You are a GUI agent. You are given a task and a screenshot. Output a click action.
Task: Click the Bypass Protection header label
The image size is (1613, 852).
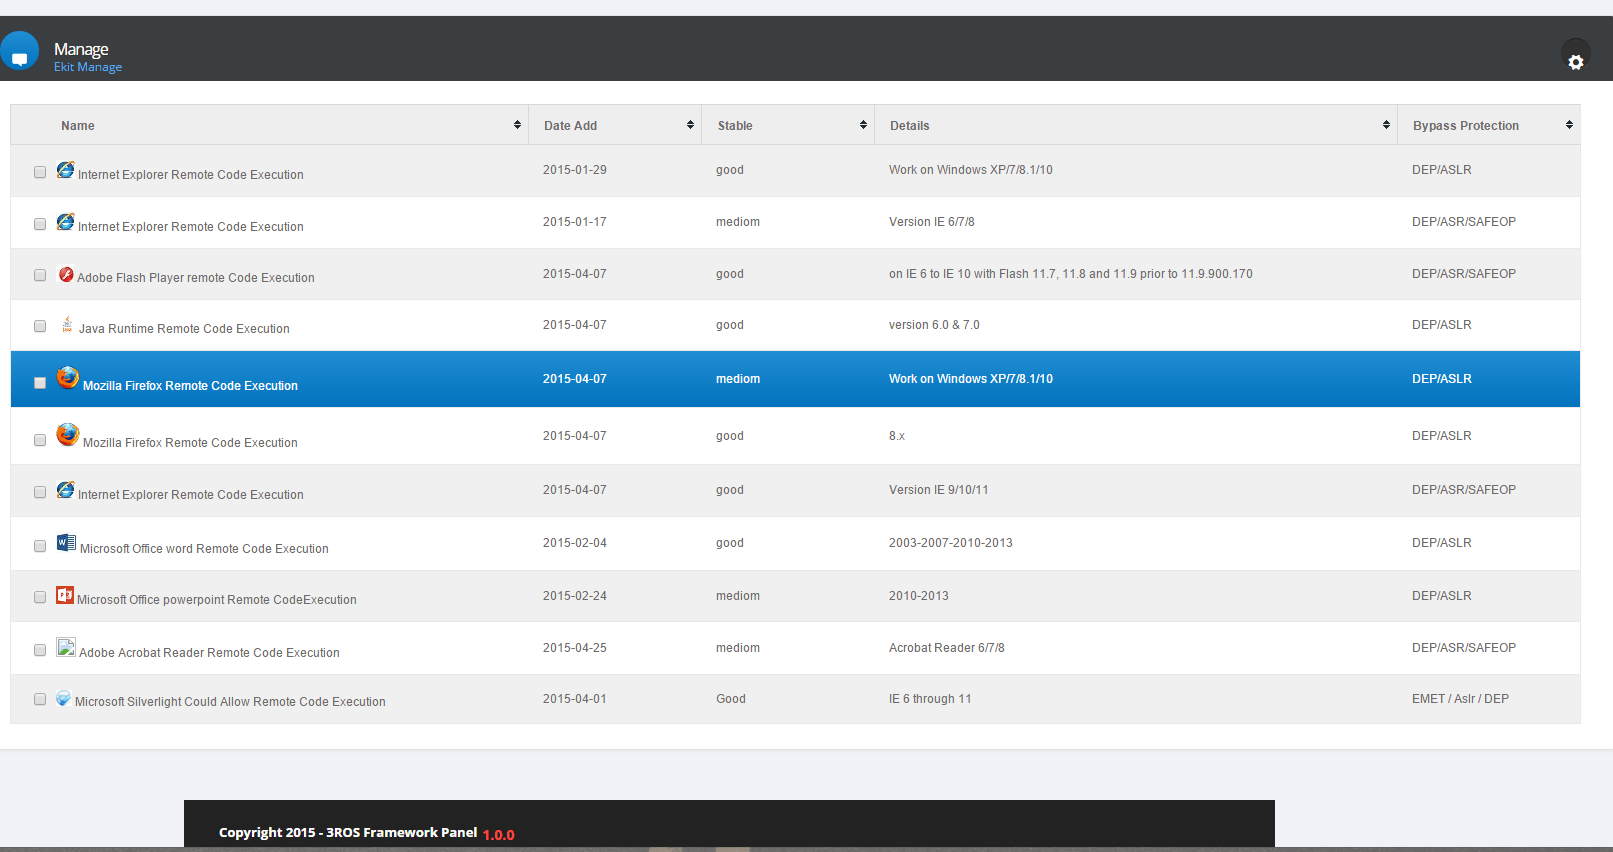(x=1466, y=126)
